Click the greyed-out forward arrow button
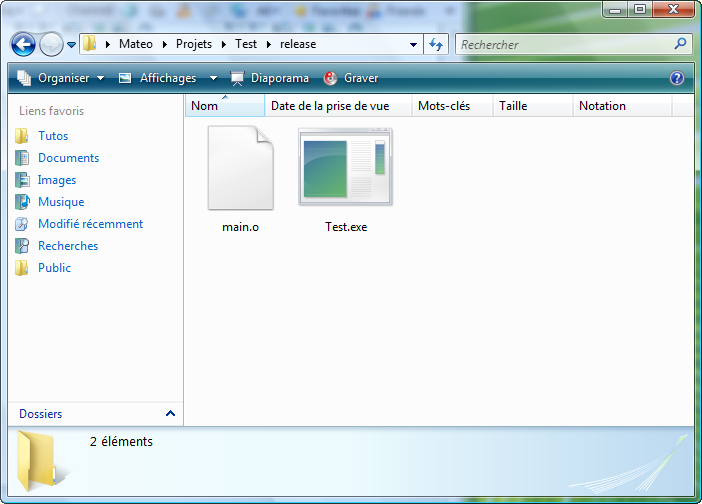Viewport: 702px width, 504px height. [51, 44]
